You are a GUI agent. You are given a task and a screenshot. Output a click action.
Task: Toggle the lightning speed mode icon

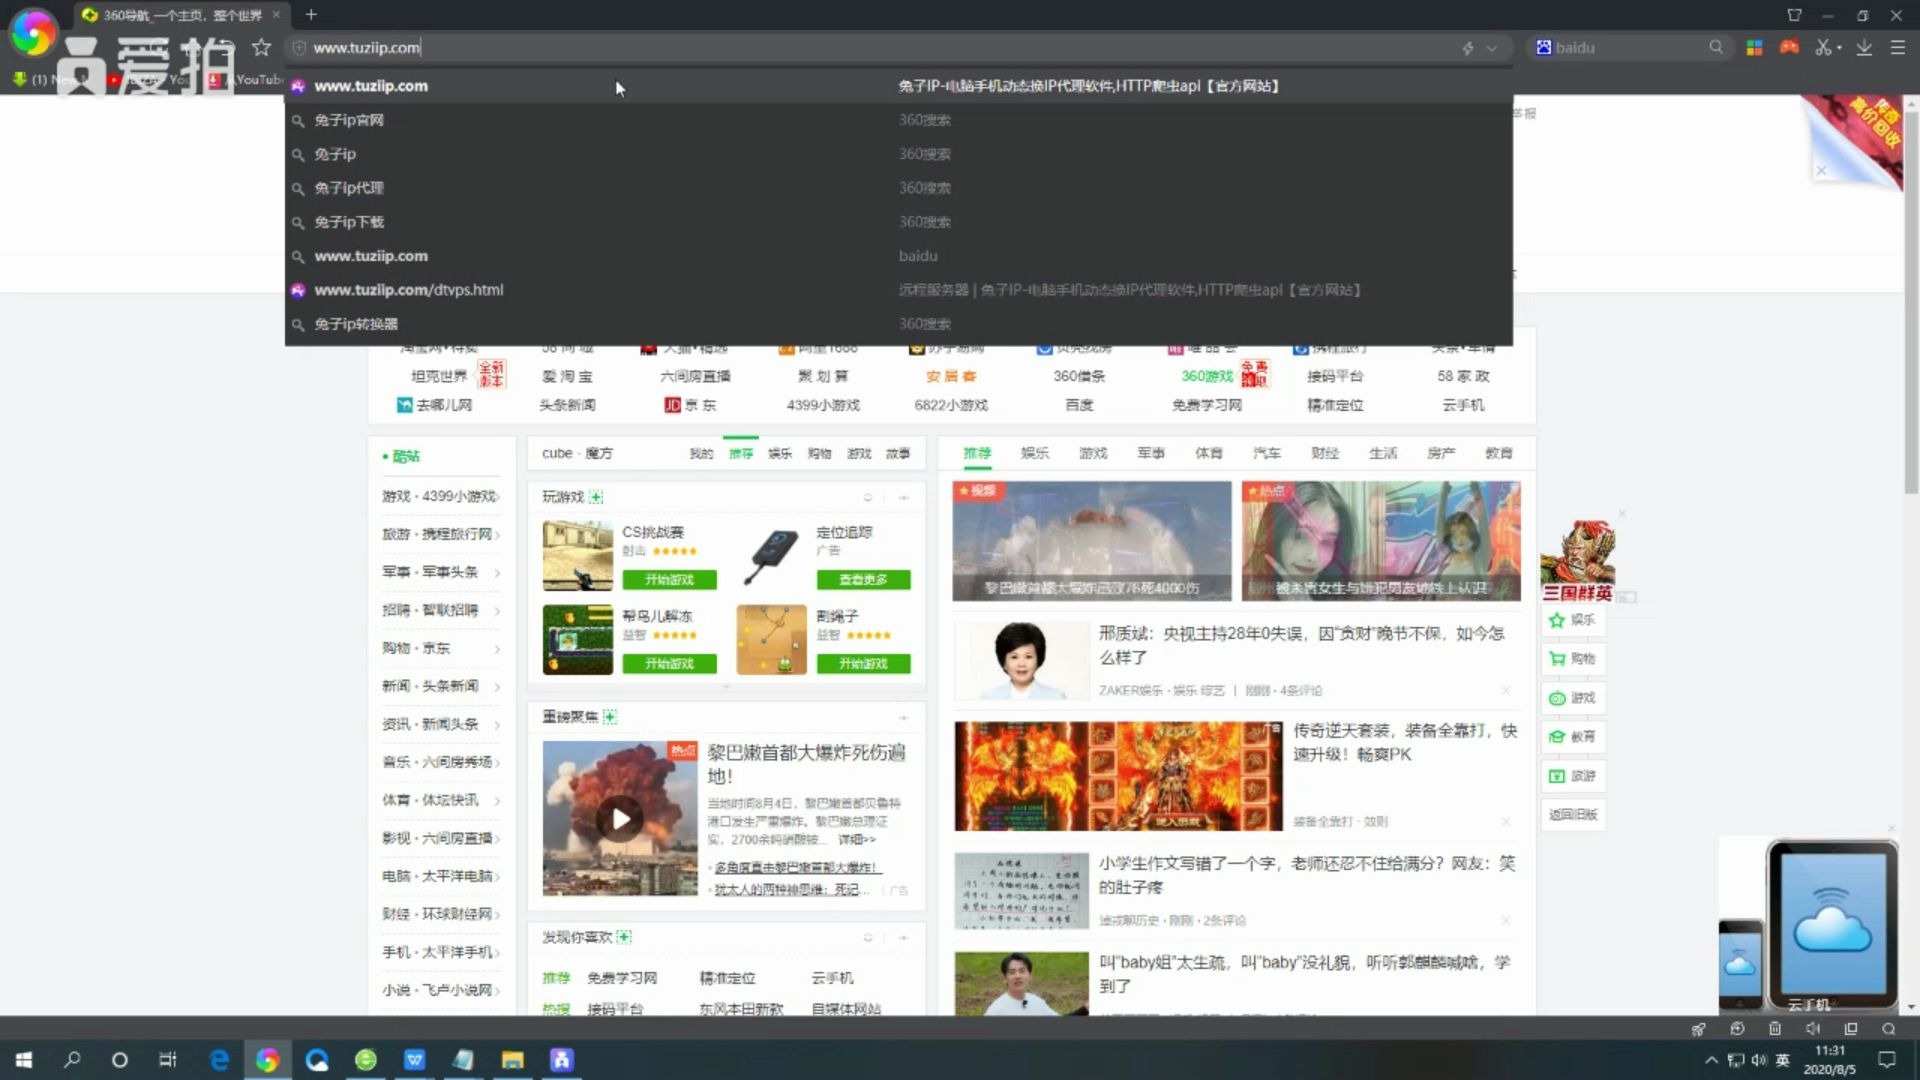(x=1468, y=48)
